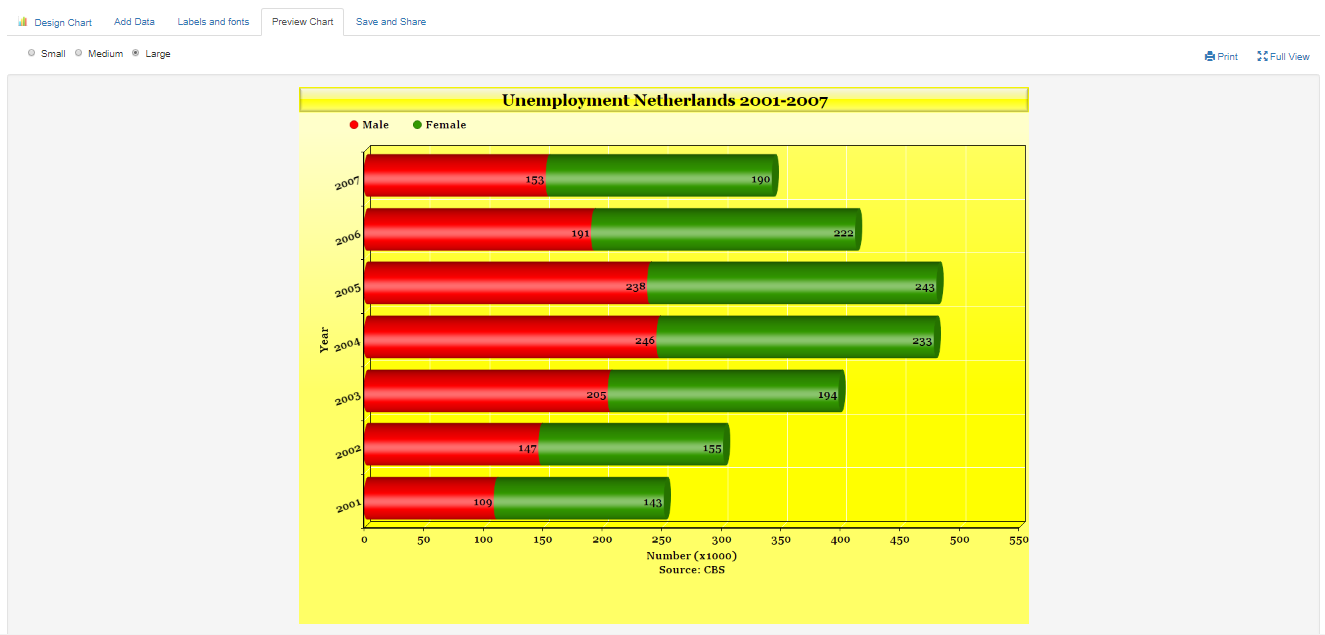Click the 550 value on the x-axis

tap(1019, 540)
